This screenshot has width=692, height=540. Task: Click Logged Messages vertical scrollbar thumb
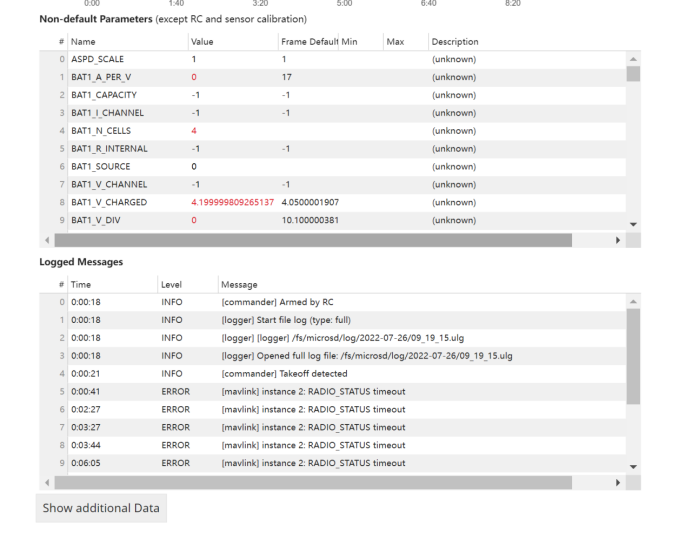tap(633, 356)
